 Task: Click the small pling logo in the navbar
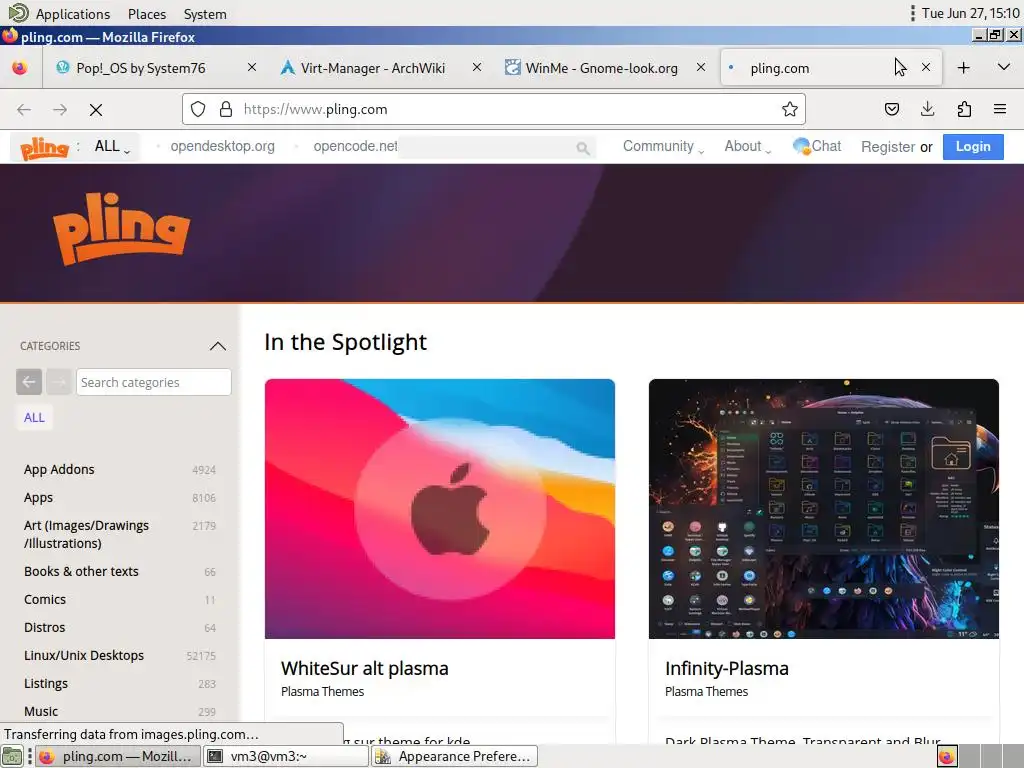coord(44,148)
